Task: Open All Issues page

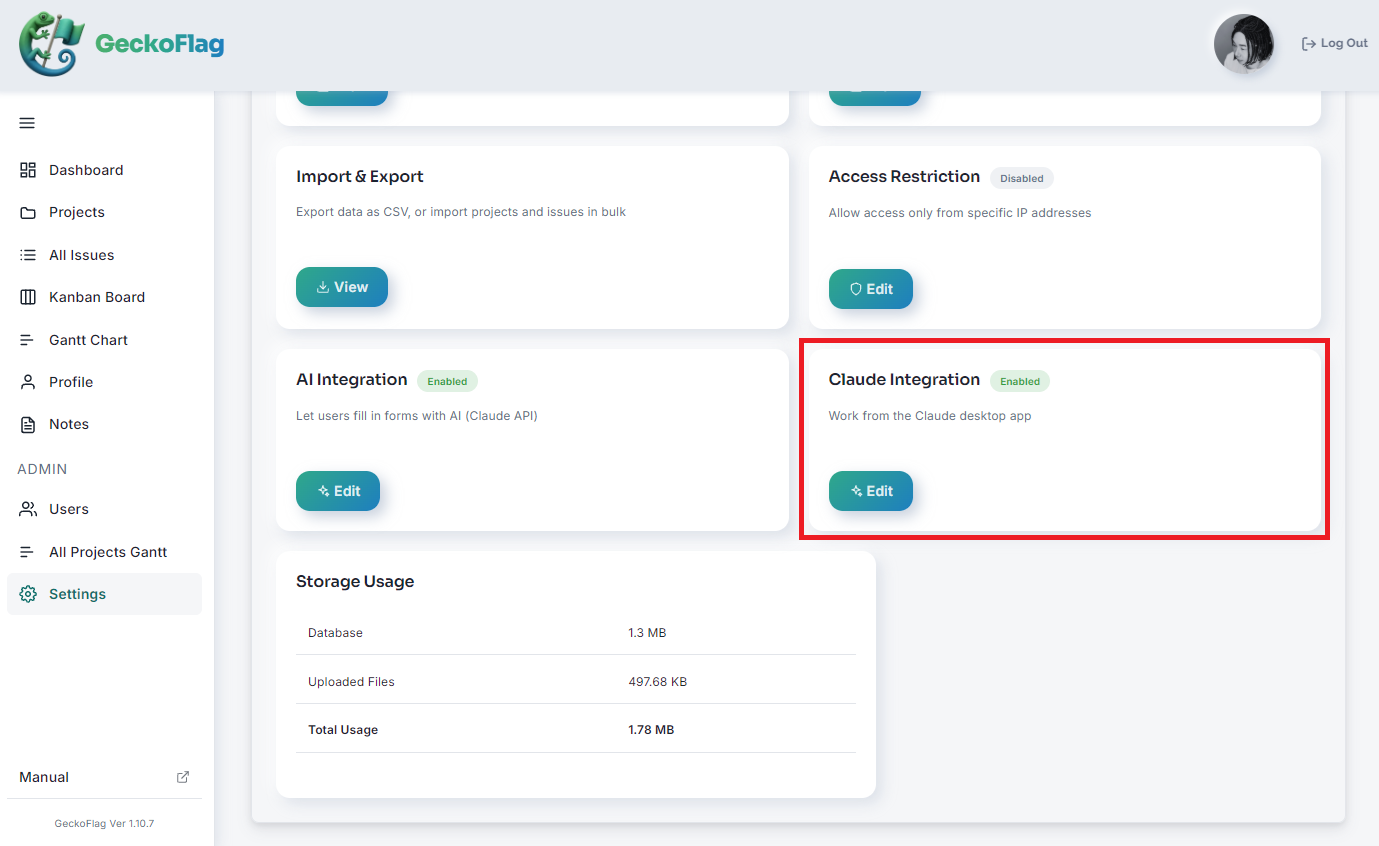Action: 104,255
